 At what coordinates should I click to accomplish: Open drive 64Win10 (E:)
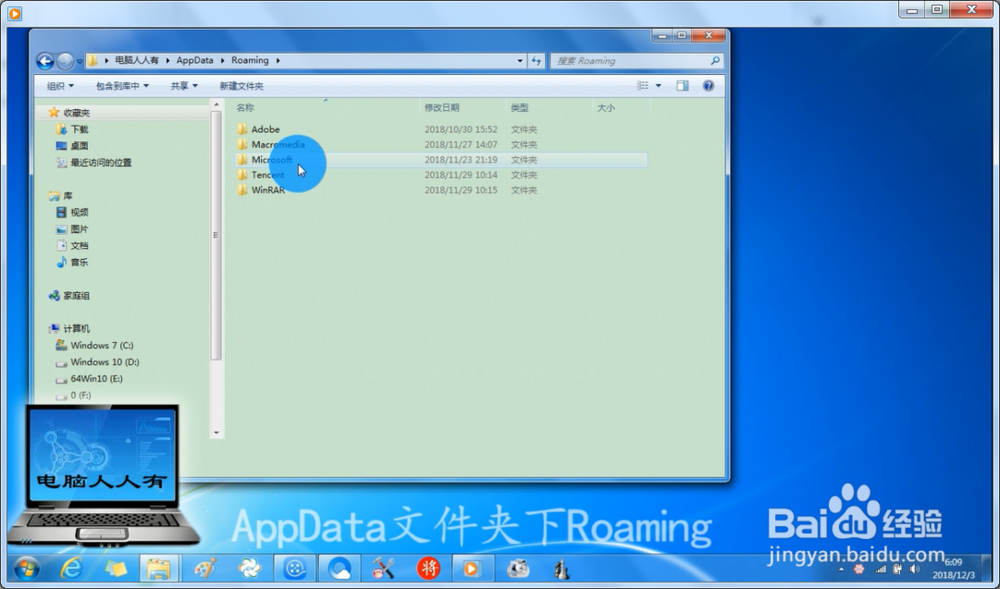pos(96,378)
